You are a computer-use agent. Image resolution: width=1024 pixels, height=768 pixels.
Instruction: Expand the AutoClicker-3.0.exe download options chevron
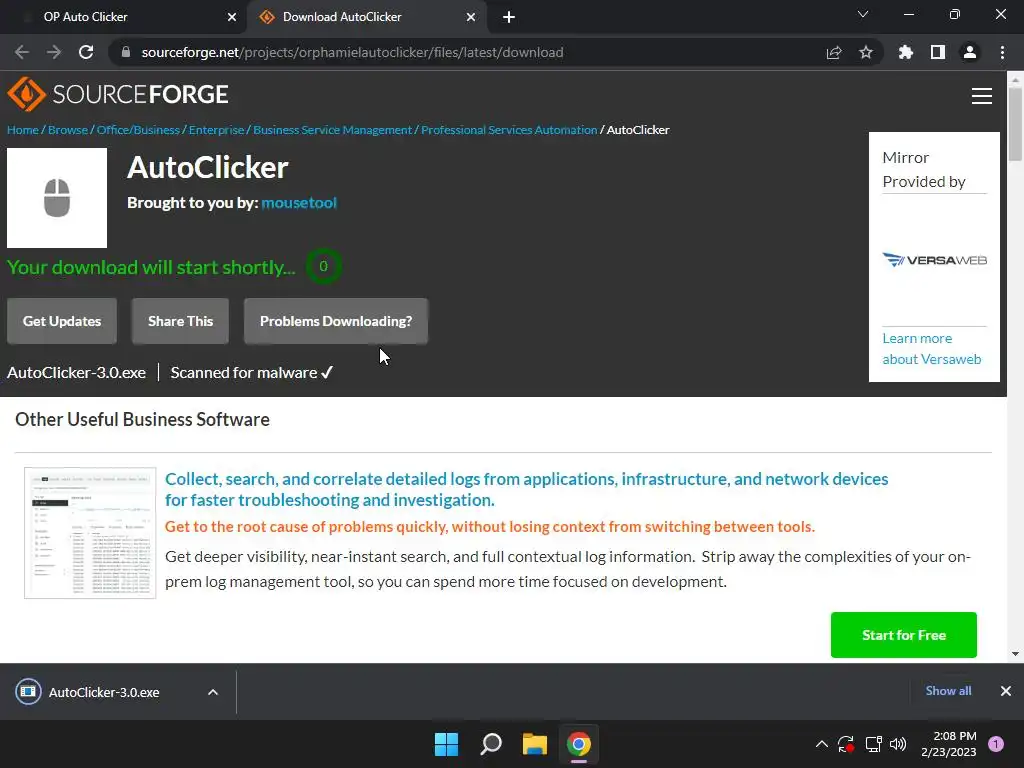(x=213, y=692)
